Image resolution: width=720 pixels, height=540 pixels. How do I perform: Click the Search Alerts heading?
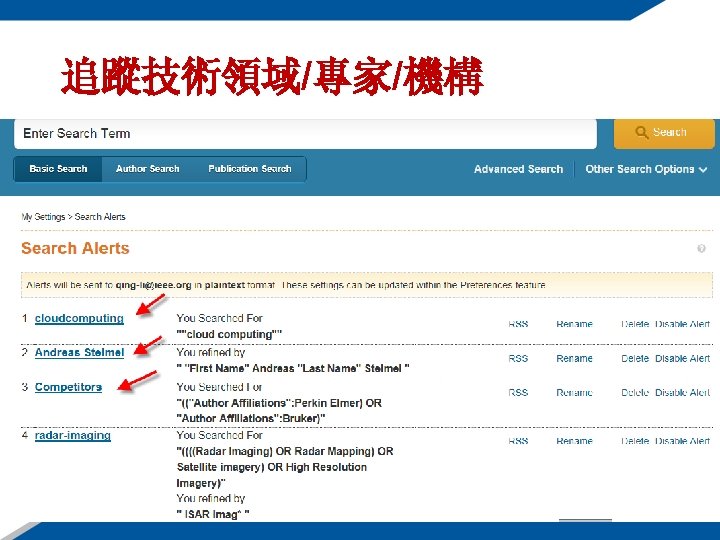coord(75,248)
